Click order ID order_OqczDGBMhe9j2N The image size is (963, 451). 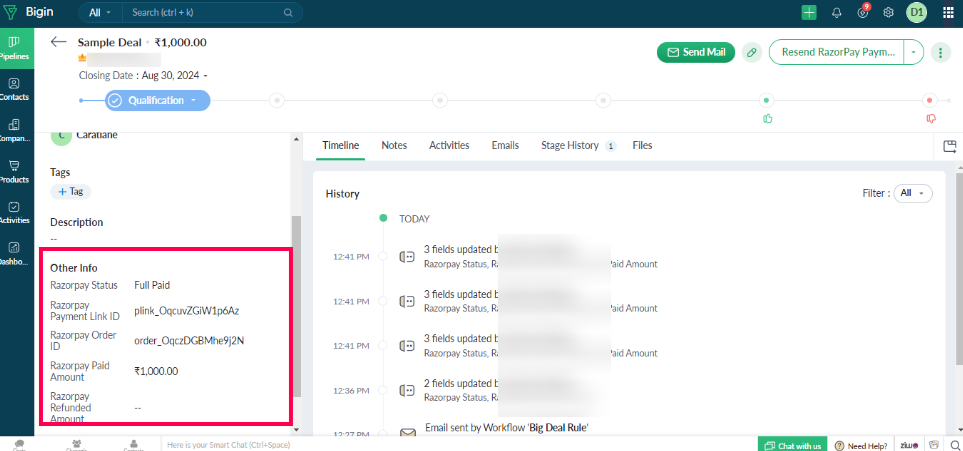pos(189,340)
